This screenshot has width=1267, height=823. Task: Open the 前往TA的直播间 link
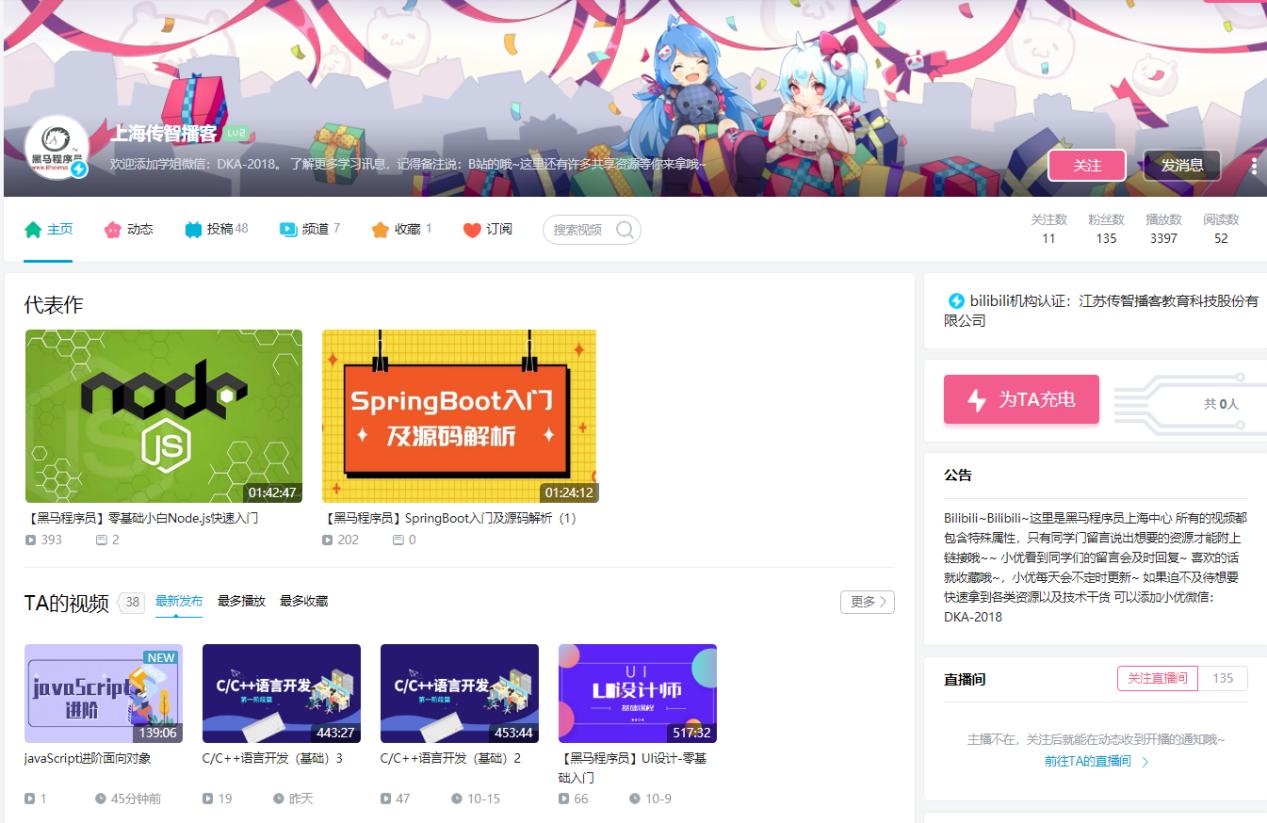tap(1095, 761)
